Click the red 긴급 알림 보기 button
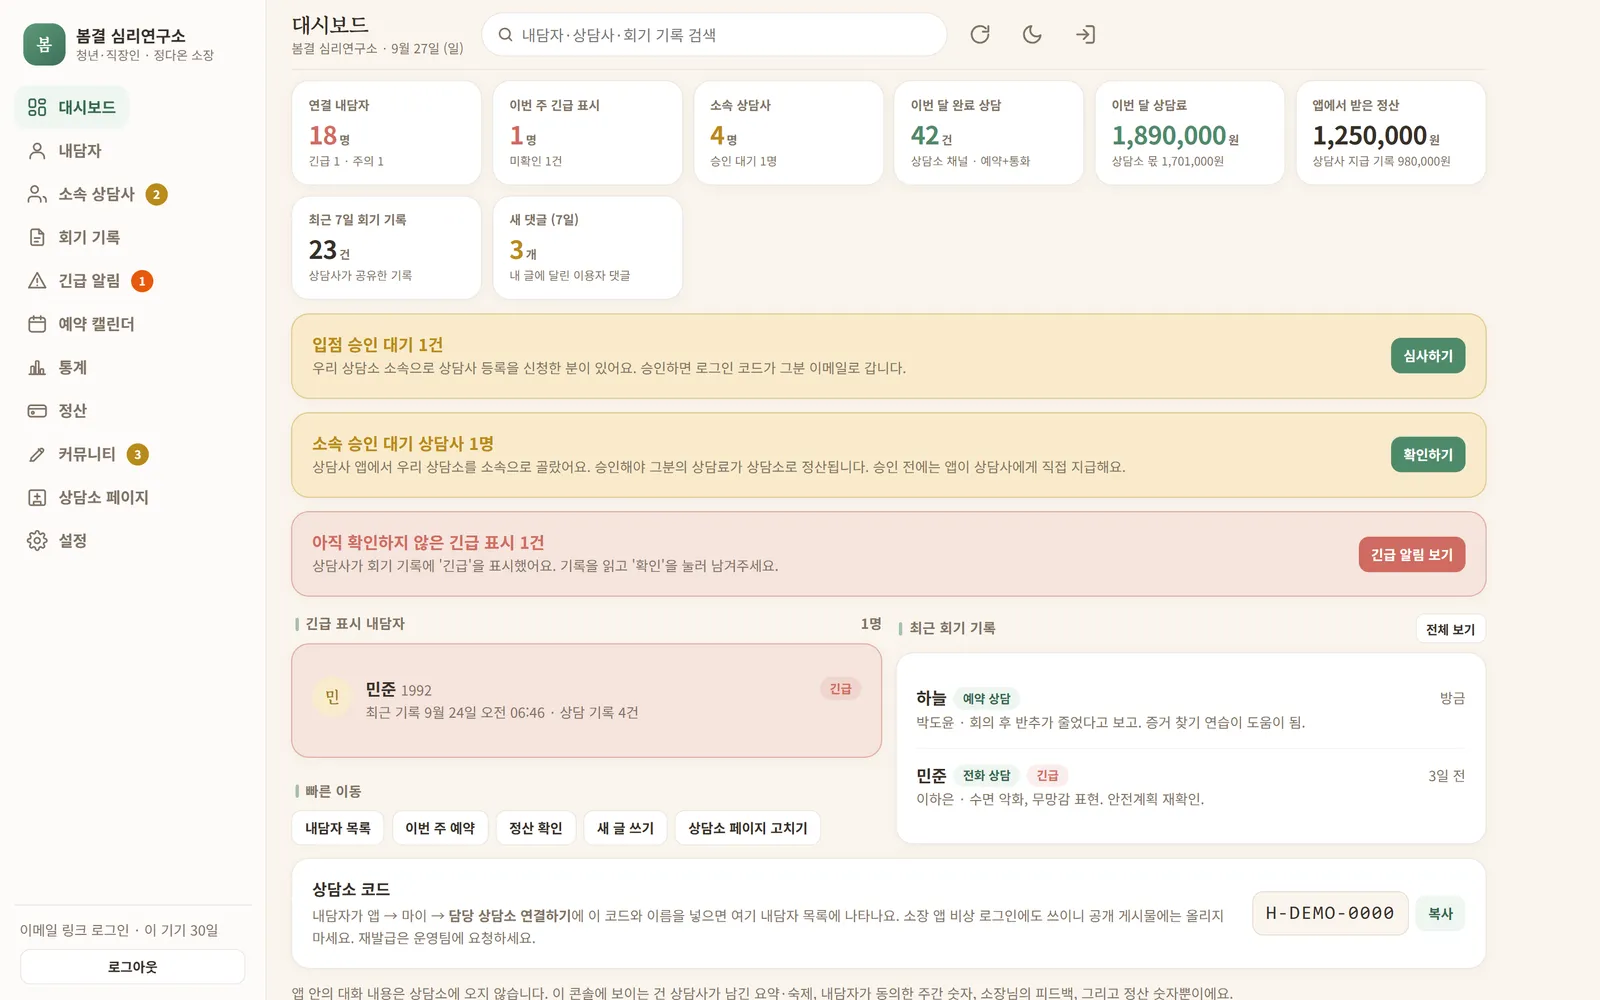 point(1412,555)
